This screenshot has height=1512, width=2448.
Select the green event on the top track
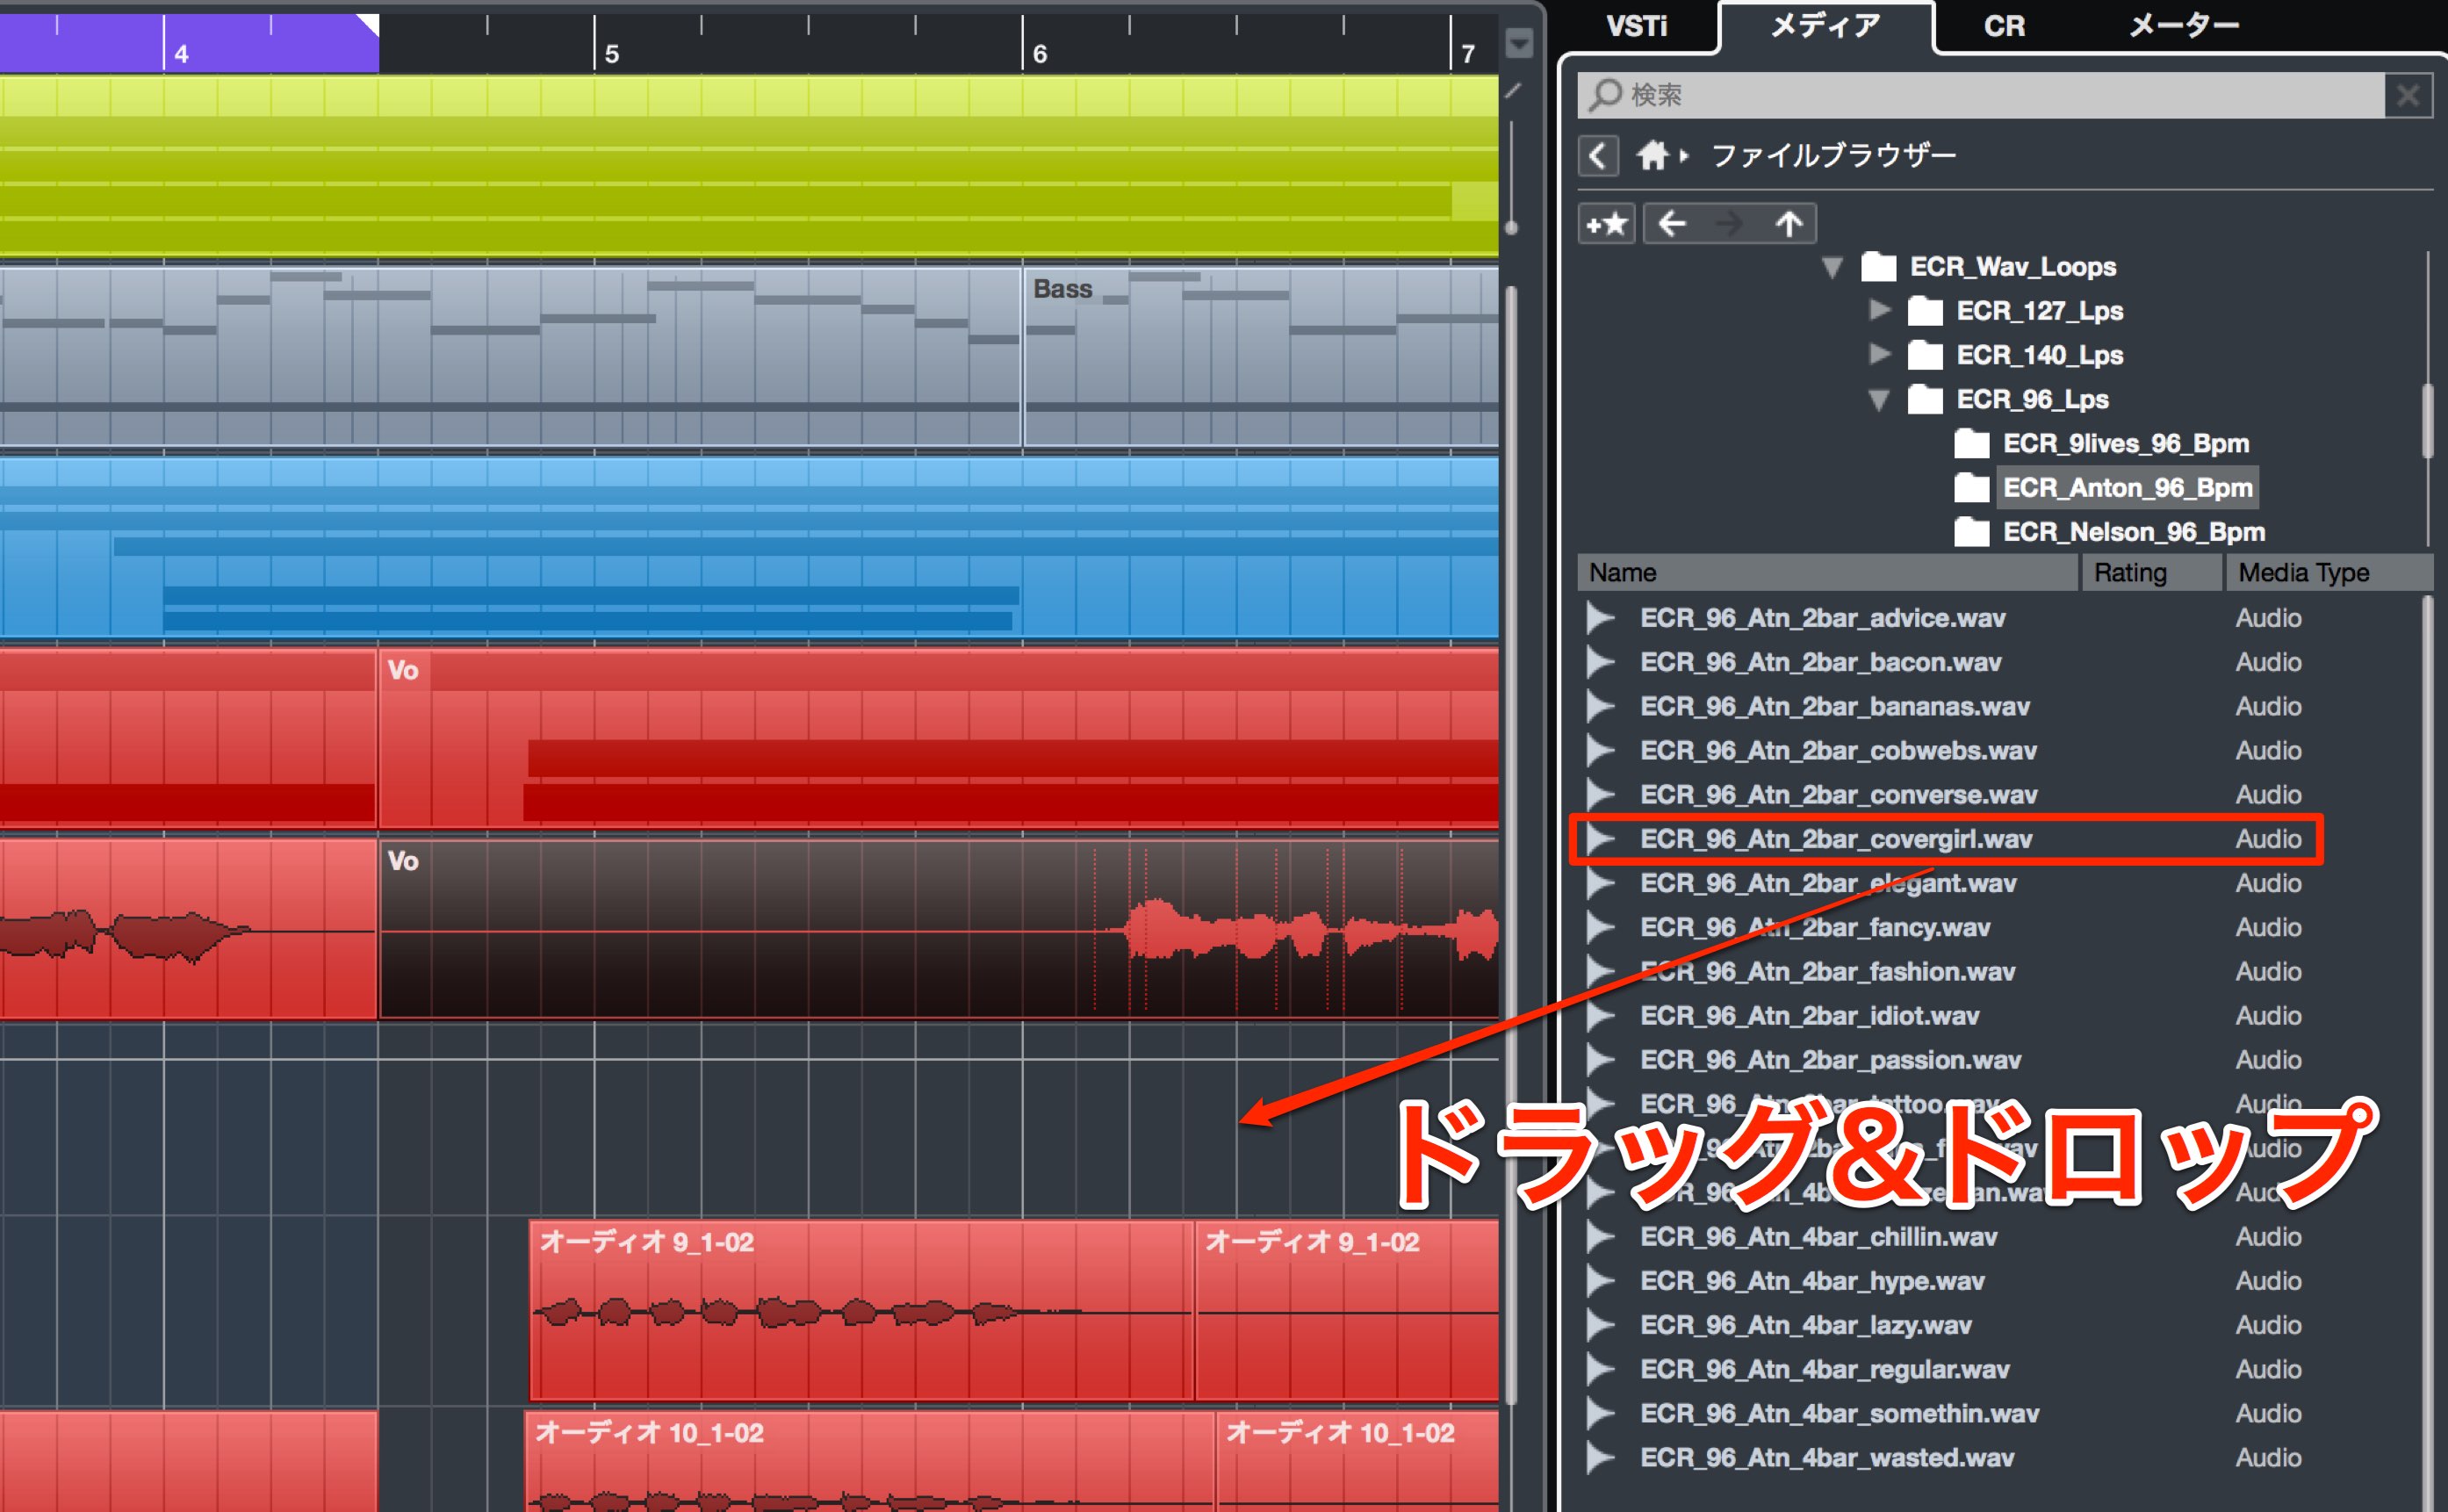(749, 165)
